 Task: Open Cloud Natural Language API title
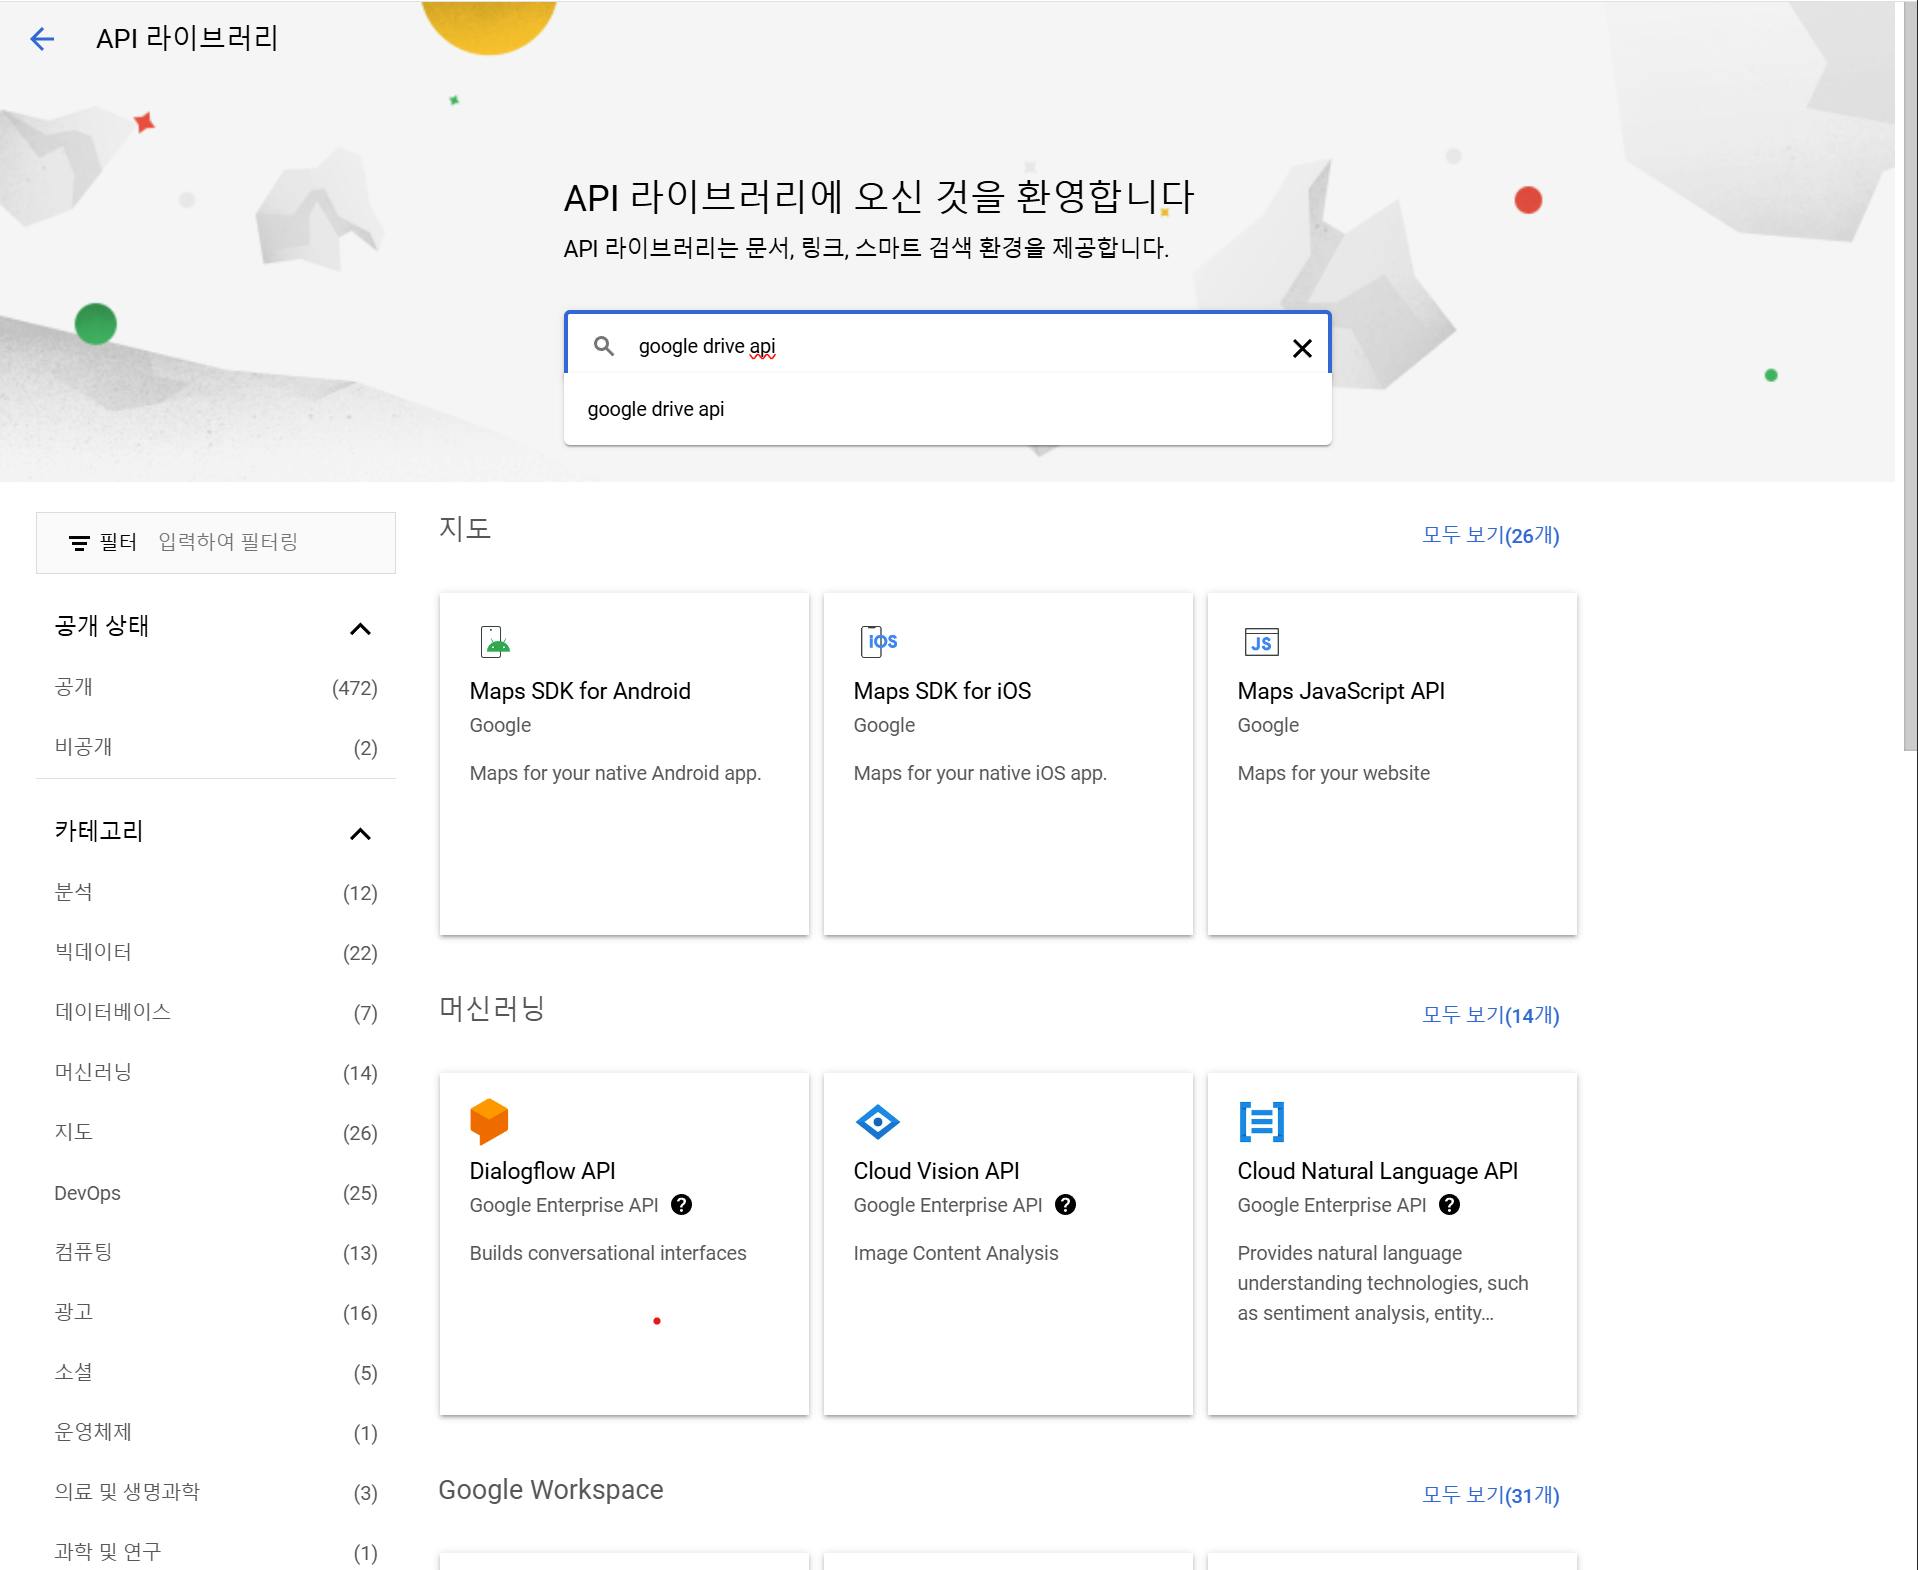tap(1378, 1171)
